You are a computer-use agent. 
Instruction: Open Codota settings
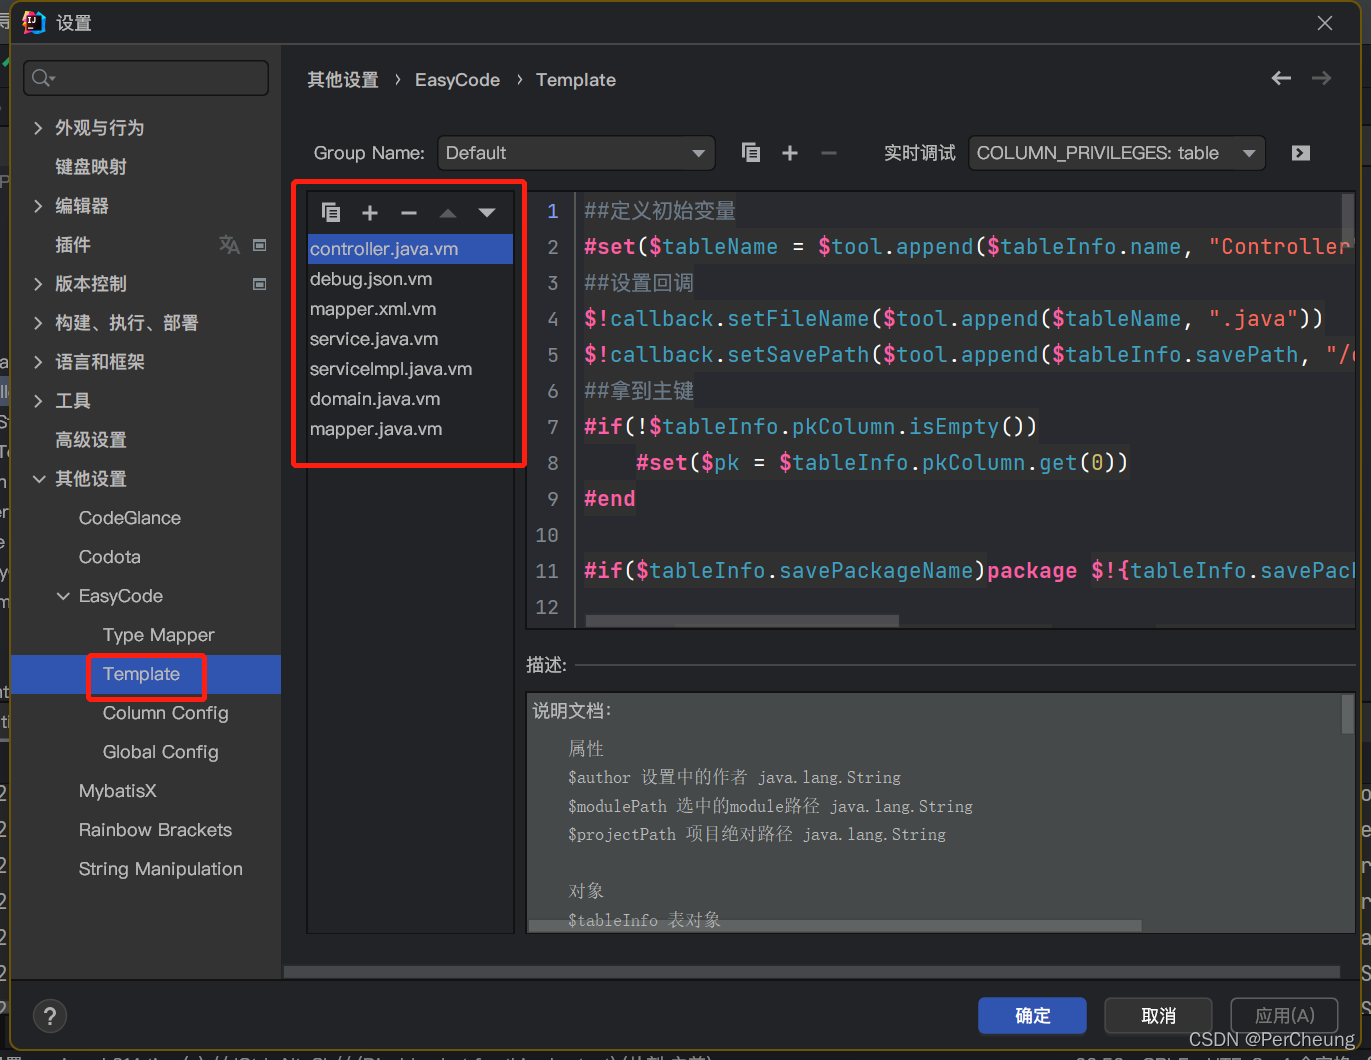pyautogui.click(x=110, y=557)
